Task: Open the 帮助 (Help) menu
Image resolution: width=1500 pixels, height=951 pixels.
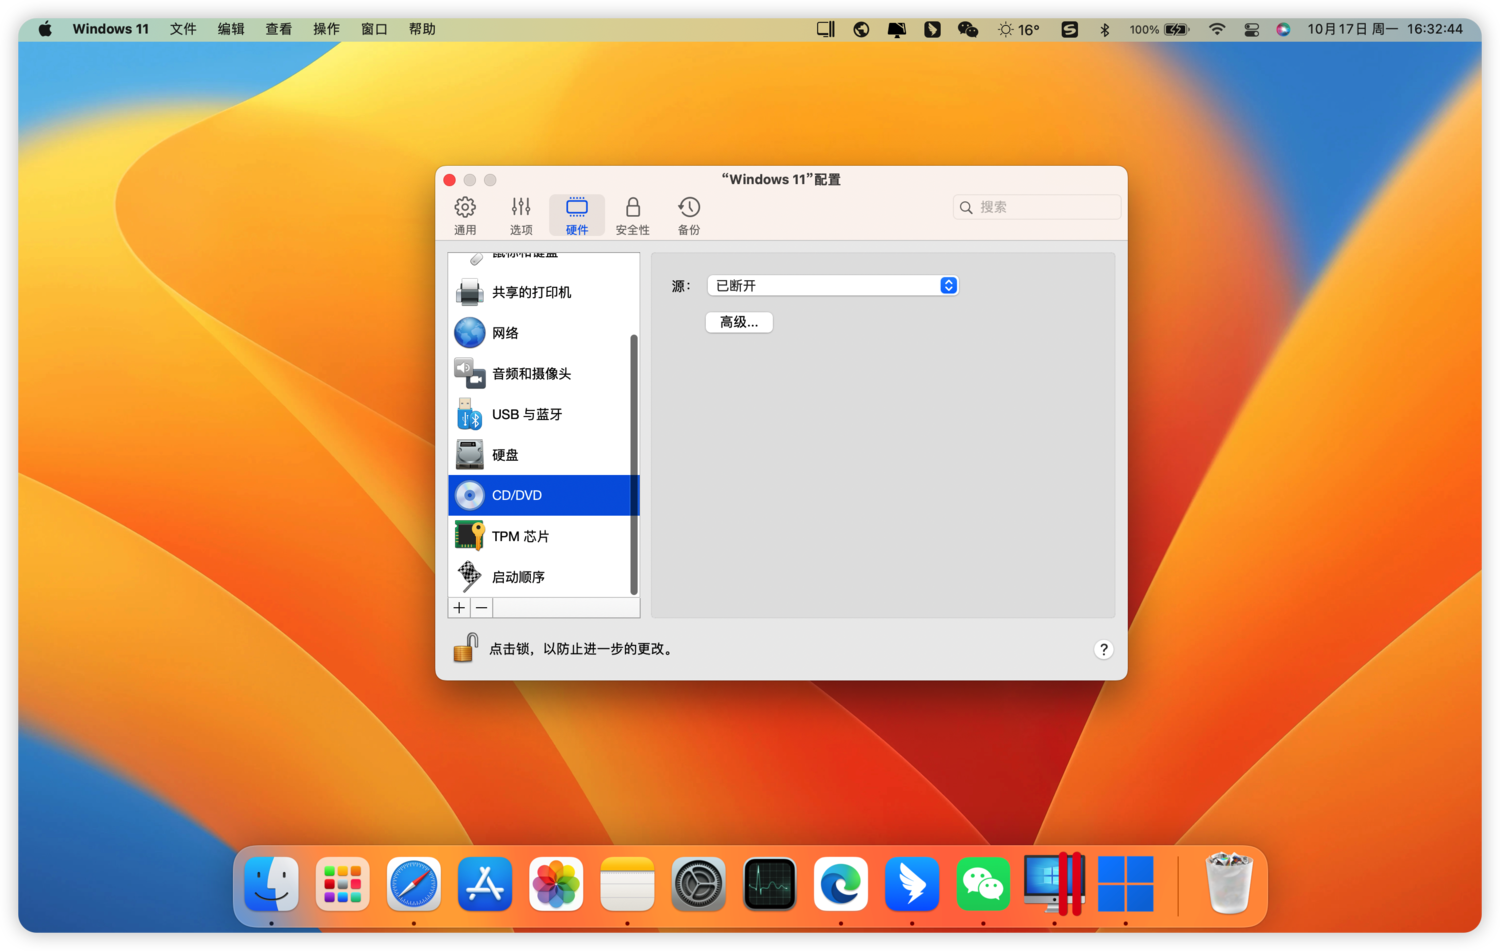Action: pos(422,29)
